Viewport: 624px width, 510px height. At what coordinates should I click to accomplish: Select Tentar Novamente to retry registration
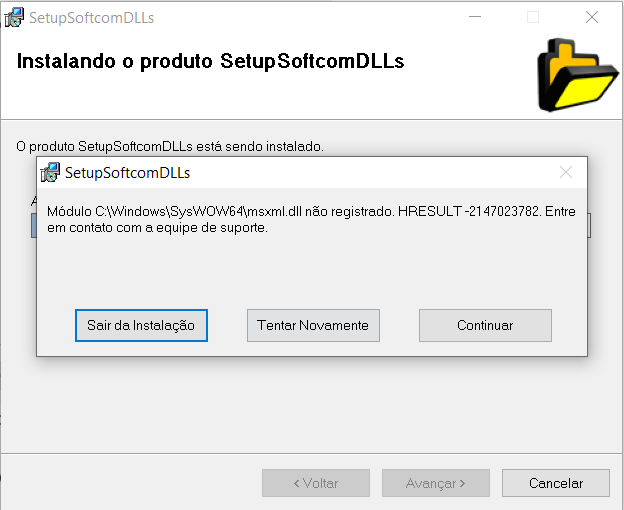[x=313, y=325]
